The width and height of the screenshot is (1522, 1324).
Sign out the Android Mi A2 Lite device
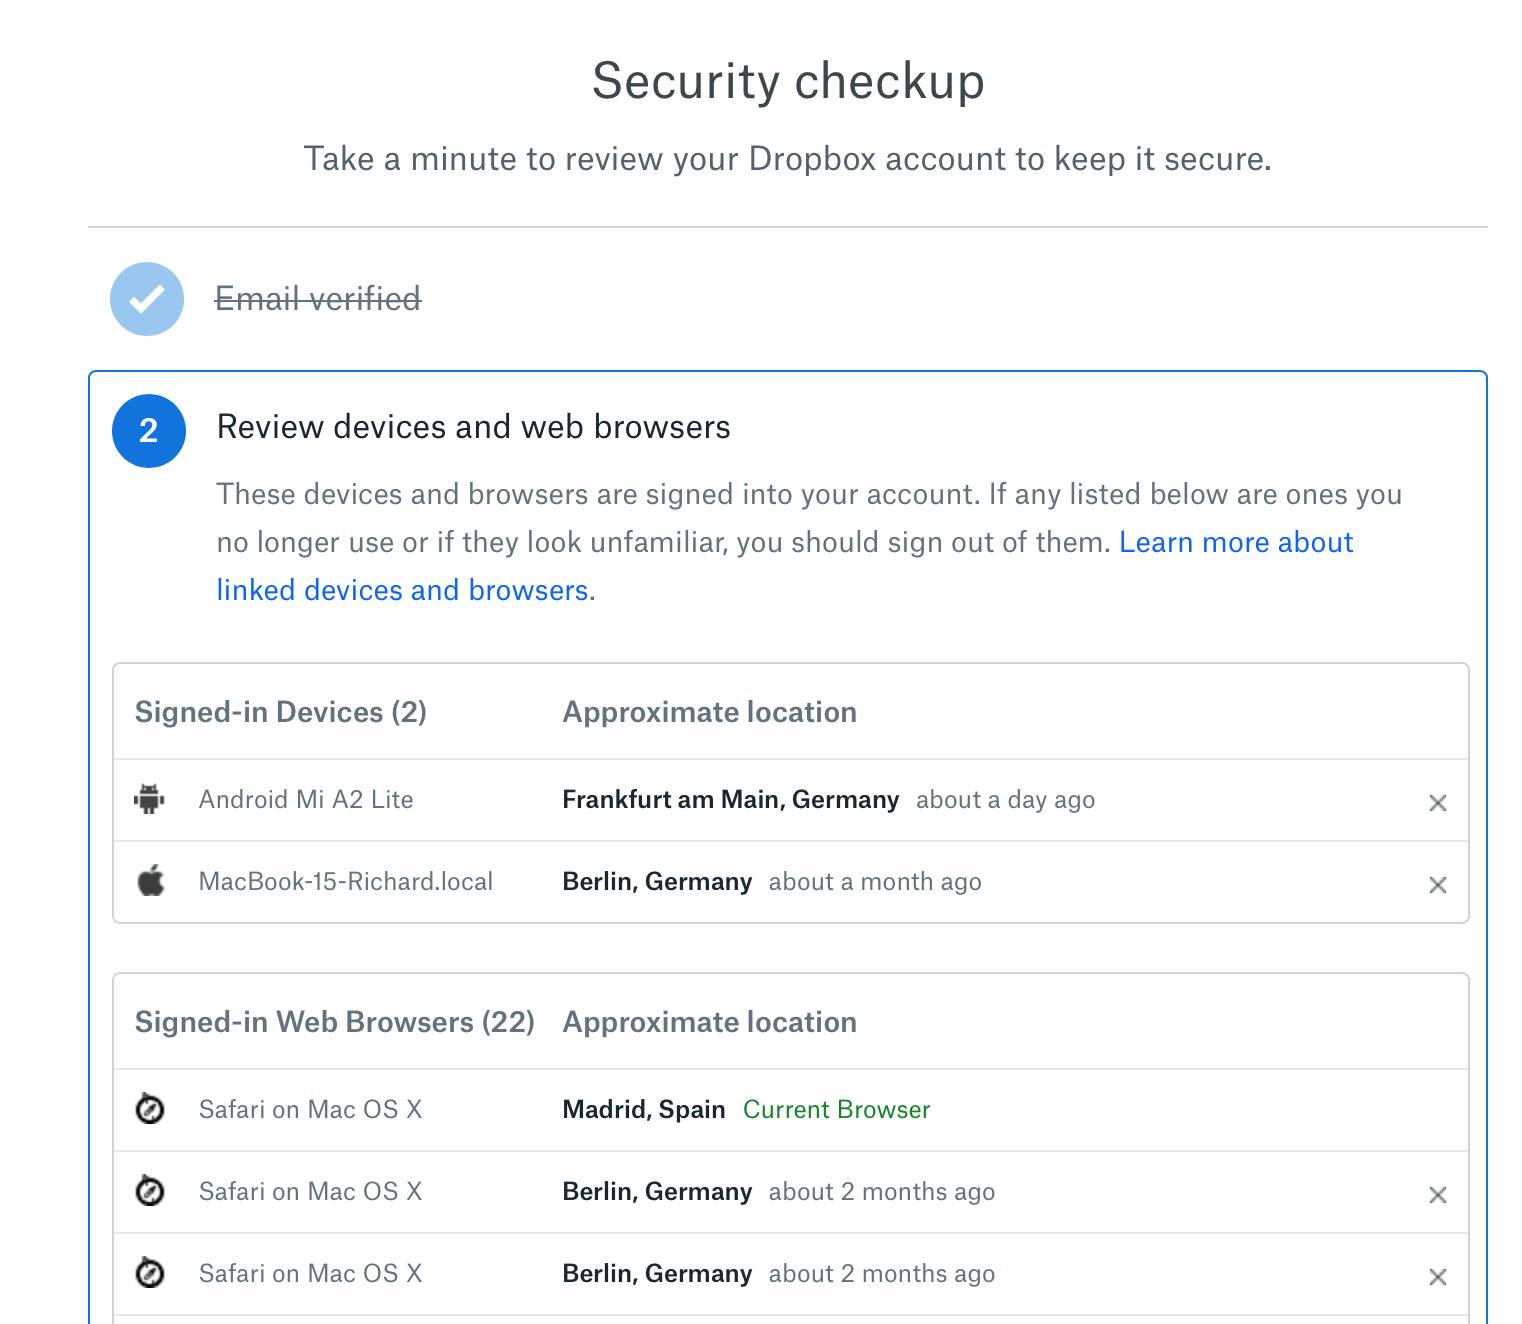click(x=1438, y=803)
